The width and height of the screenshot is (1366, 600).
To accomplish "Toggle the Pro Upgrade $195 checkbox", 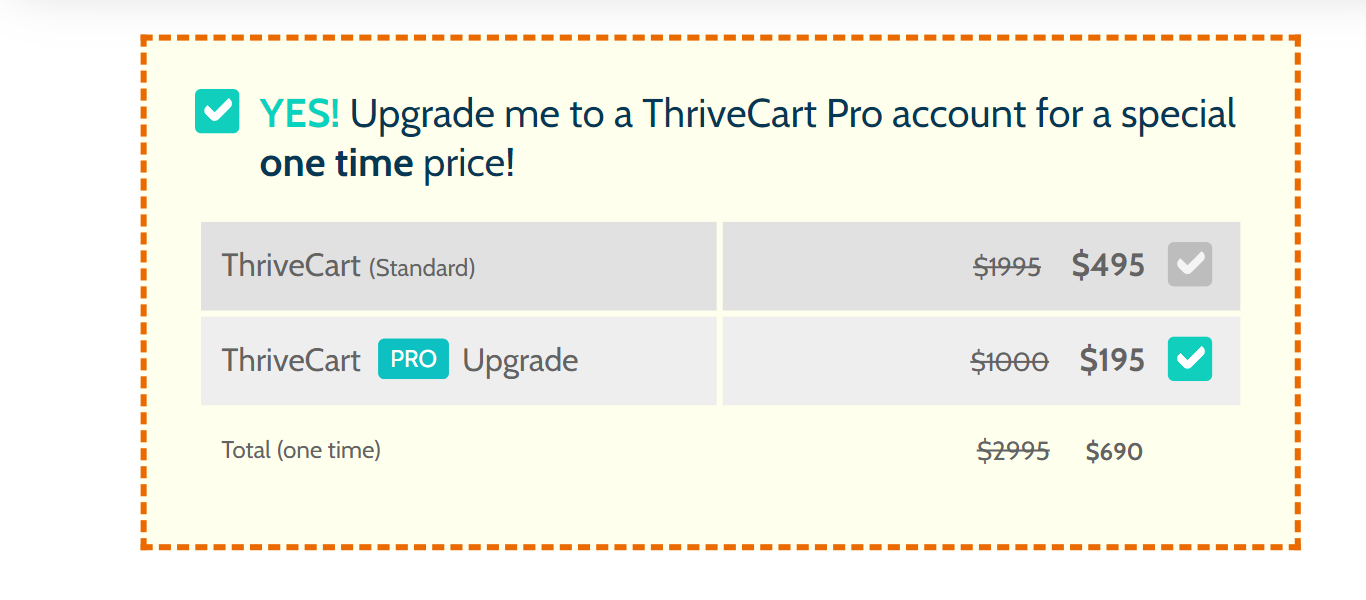I will coord(1190,359).
